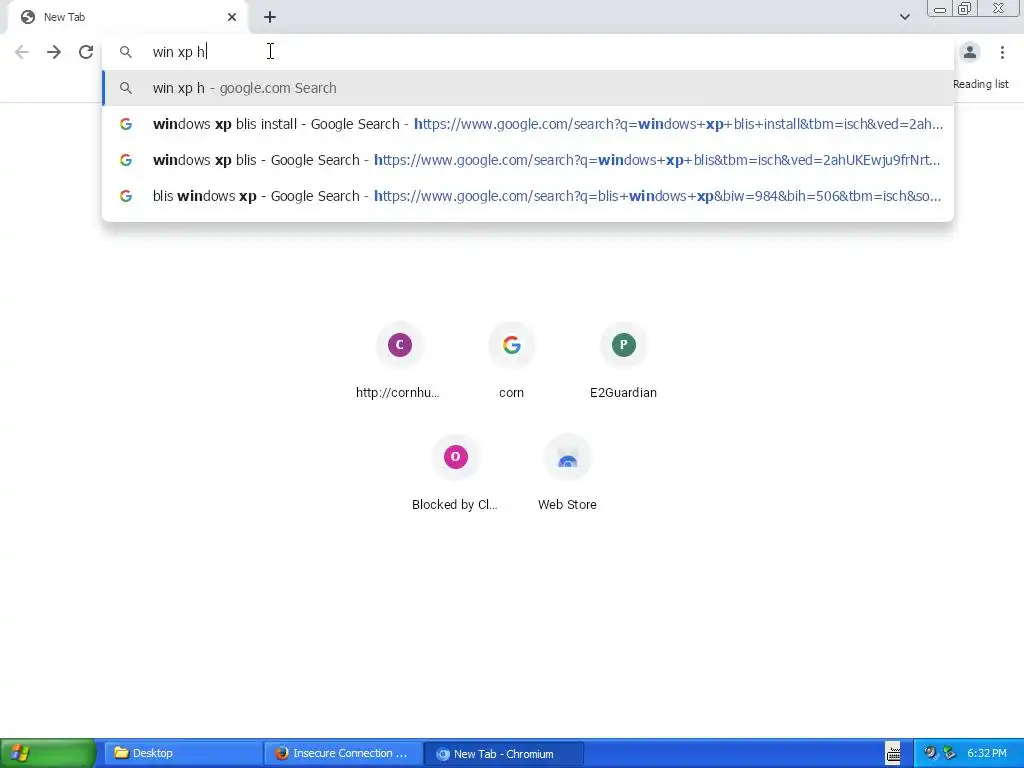Open a new tab with plus button
This screenshot has width=1024, height=768.
tap(270, 17)
